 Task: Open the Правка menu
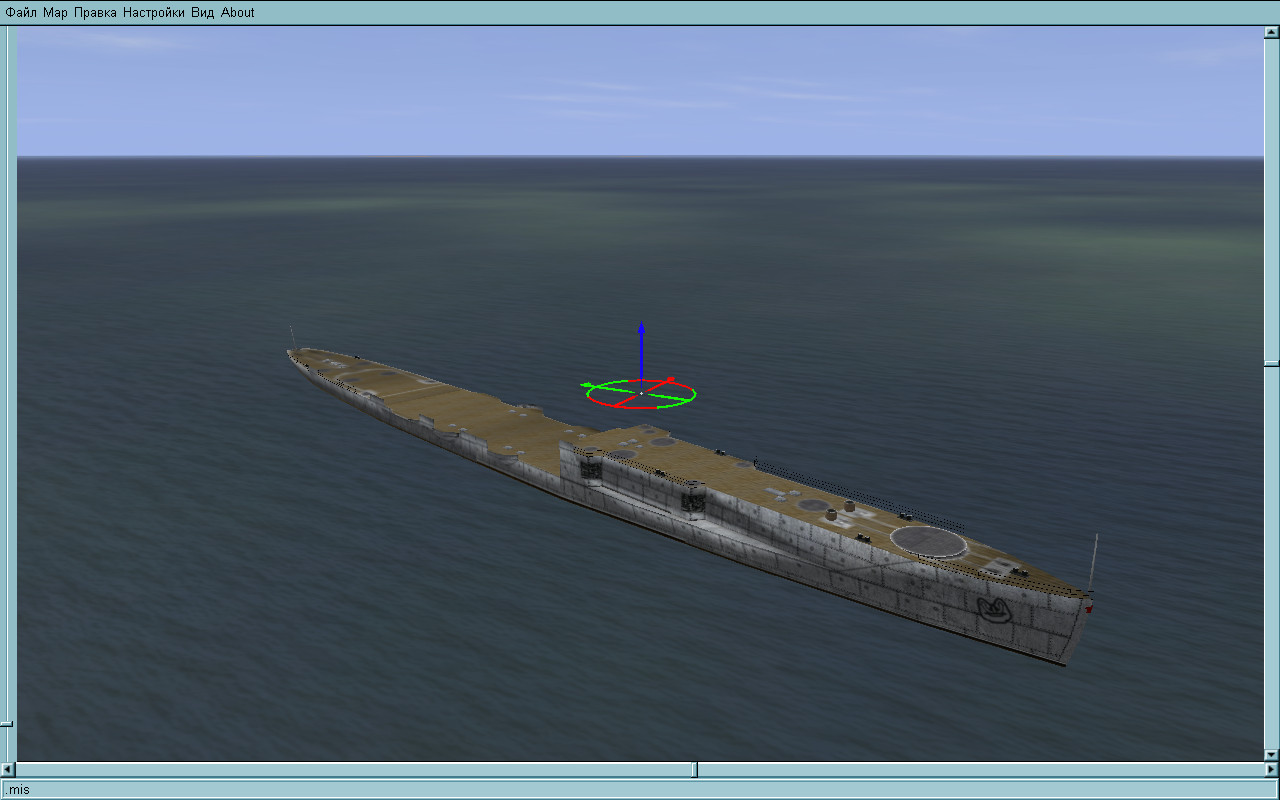tap(95, 13)
